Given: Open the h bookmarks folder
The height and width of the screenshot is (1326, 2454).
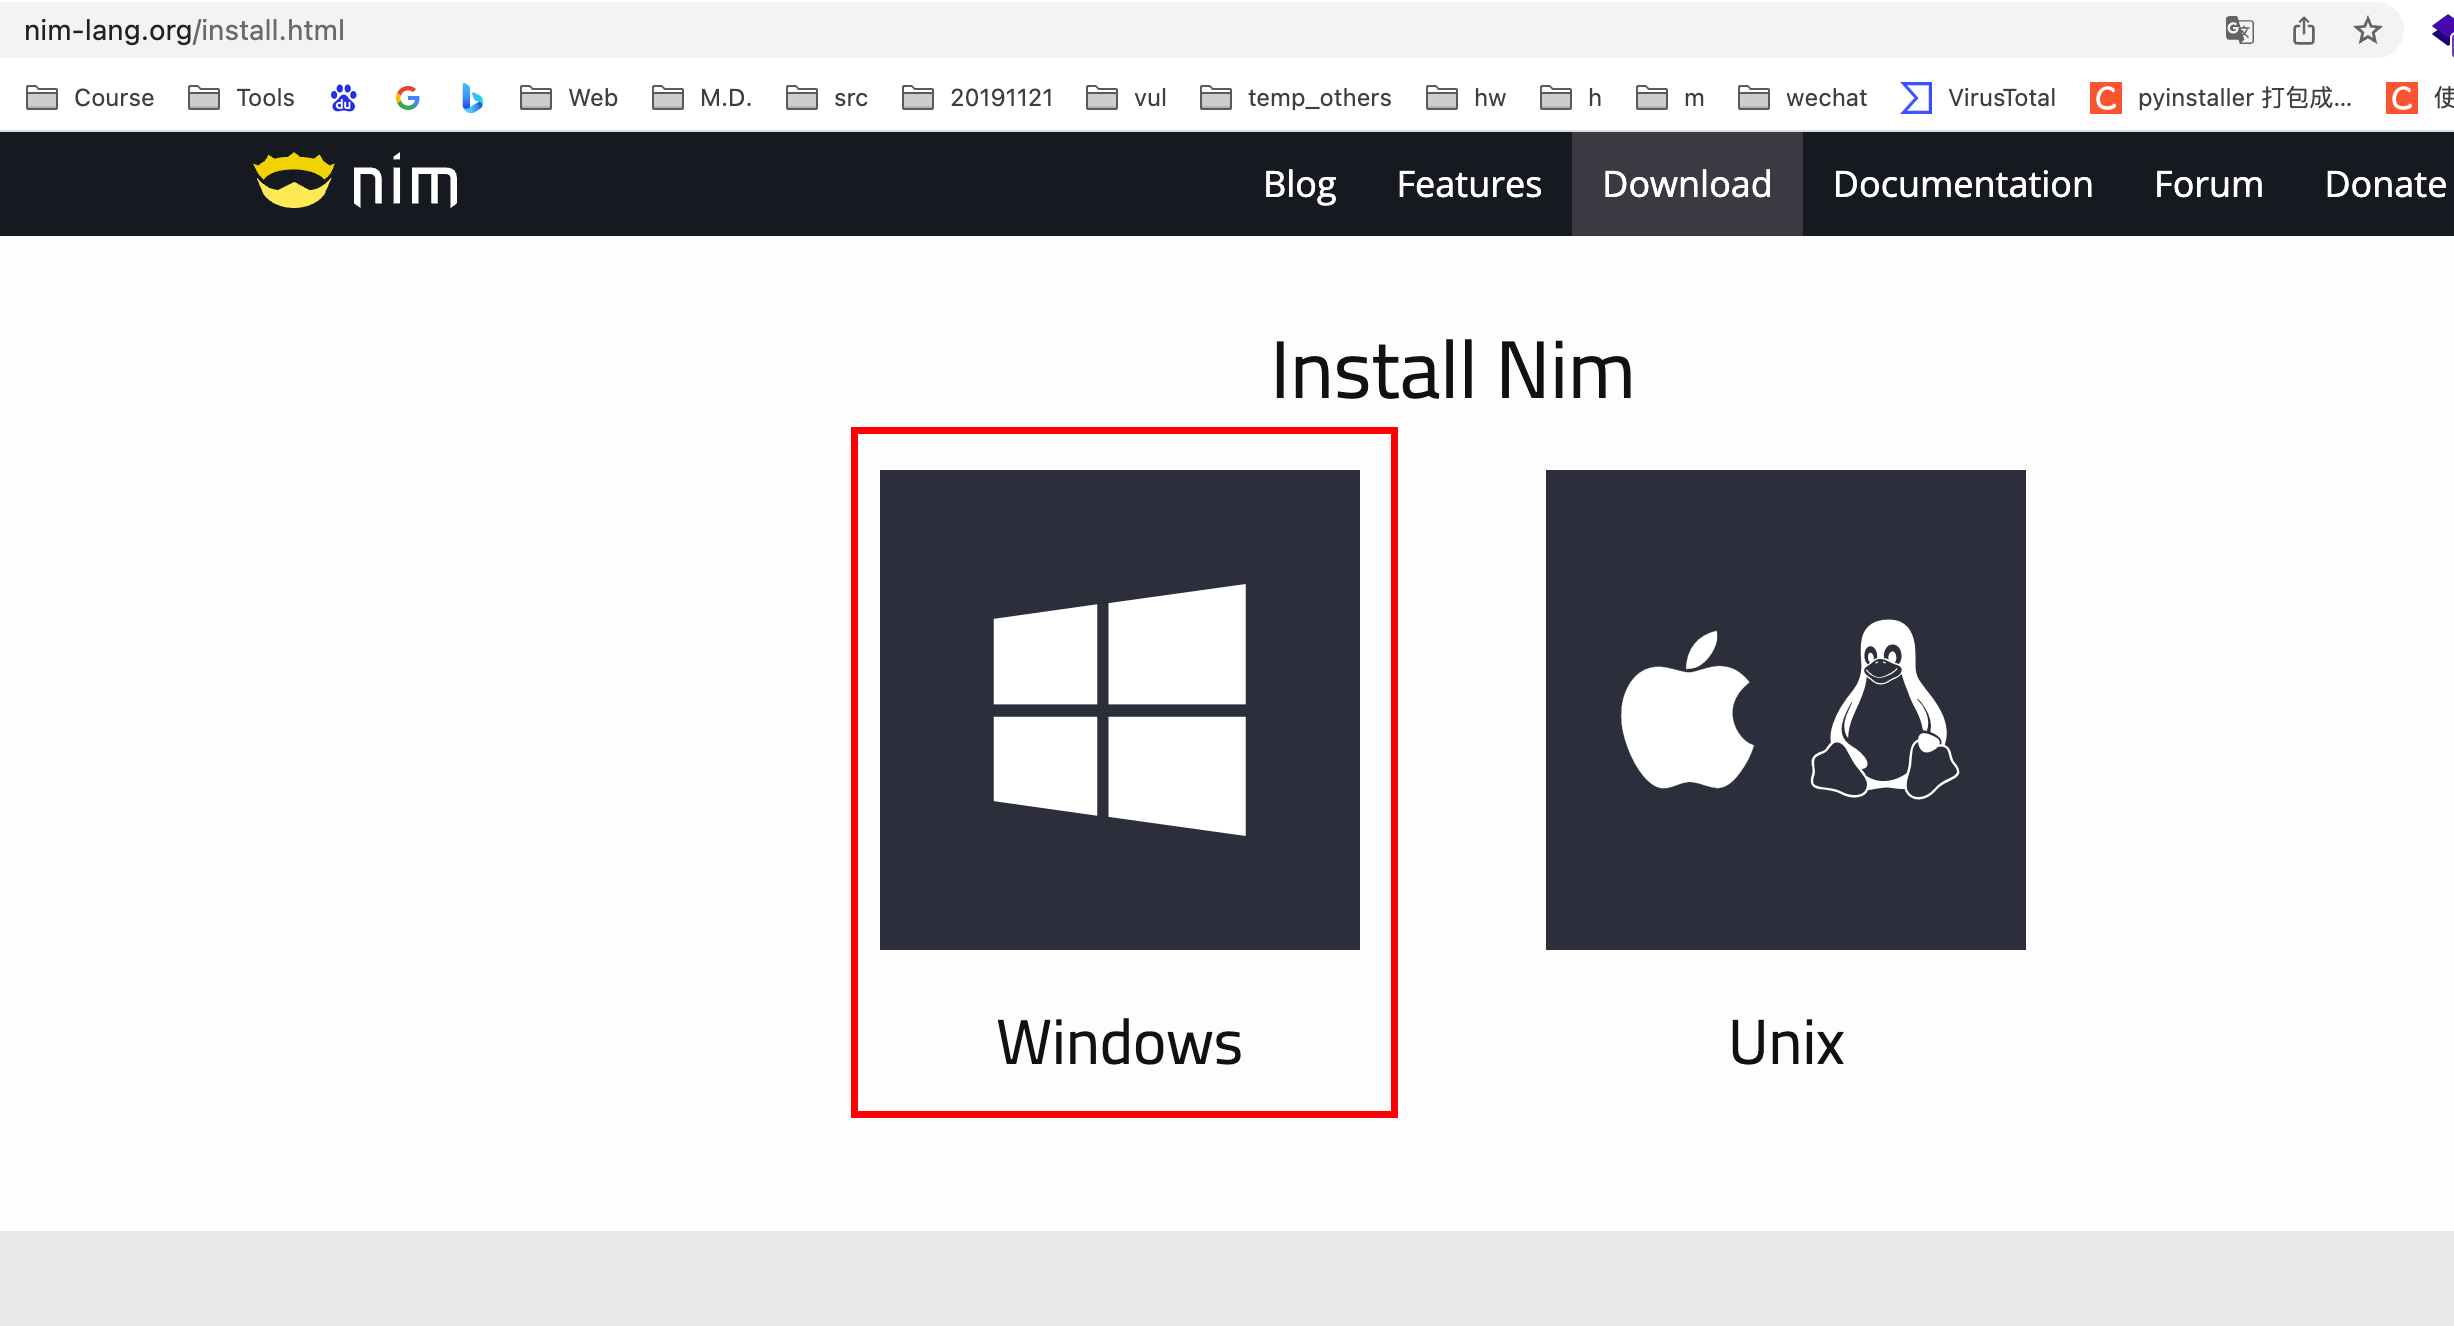Looking at the screenshot, I should point(1570,97).
